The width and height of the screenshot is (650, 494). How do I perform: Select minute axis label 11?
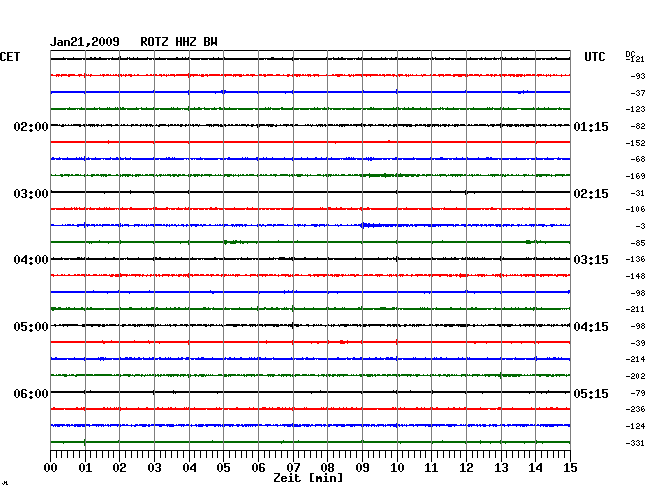pyautogui.click(x=431, y=468)
